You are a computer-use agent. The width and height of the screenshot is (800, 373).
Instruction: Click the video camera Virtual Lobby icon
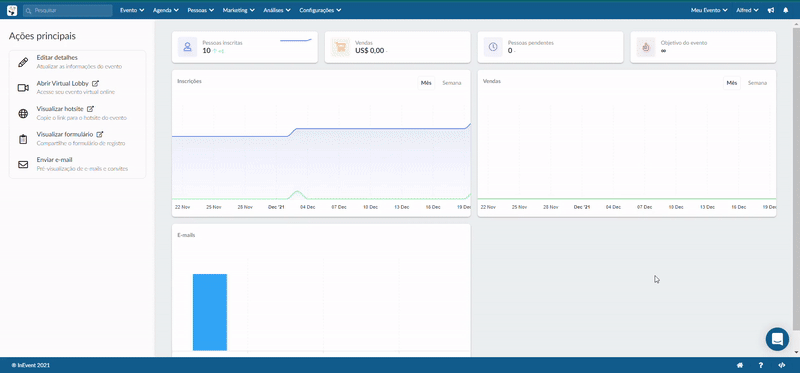(x=23, y=88)
